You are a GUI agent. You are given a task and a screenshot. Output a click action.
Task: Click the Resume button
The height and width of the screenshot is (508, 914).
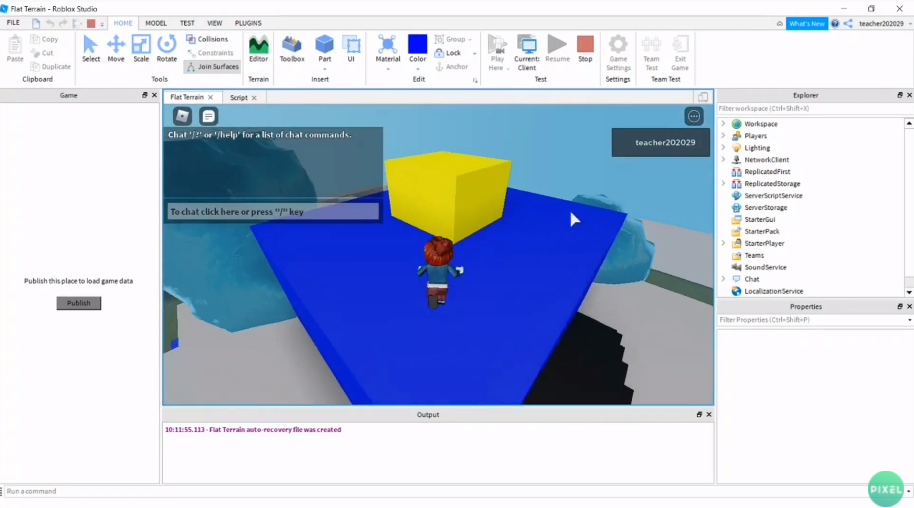(x=557, y=48)
